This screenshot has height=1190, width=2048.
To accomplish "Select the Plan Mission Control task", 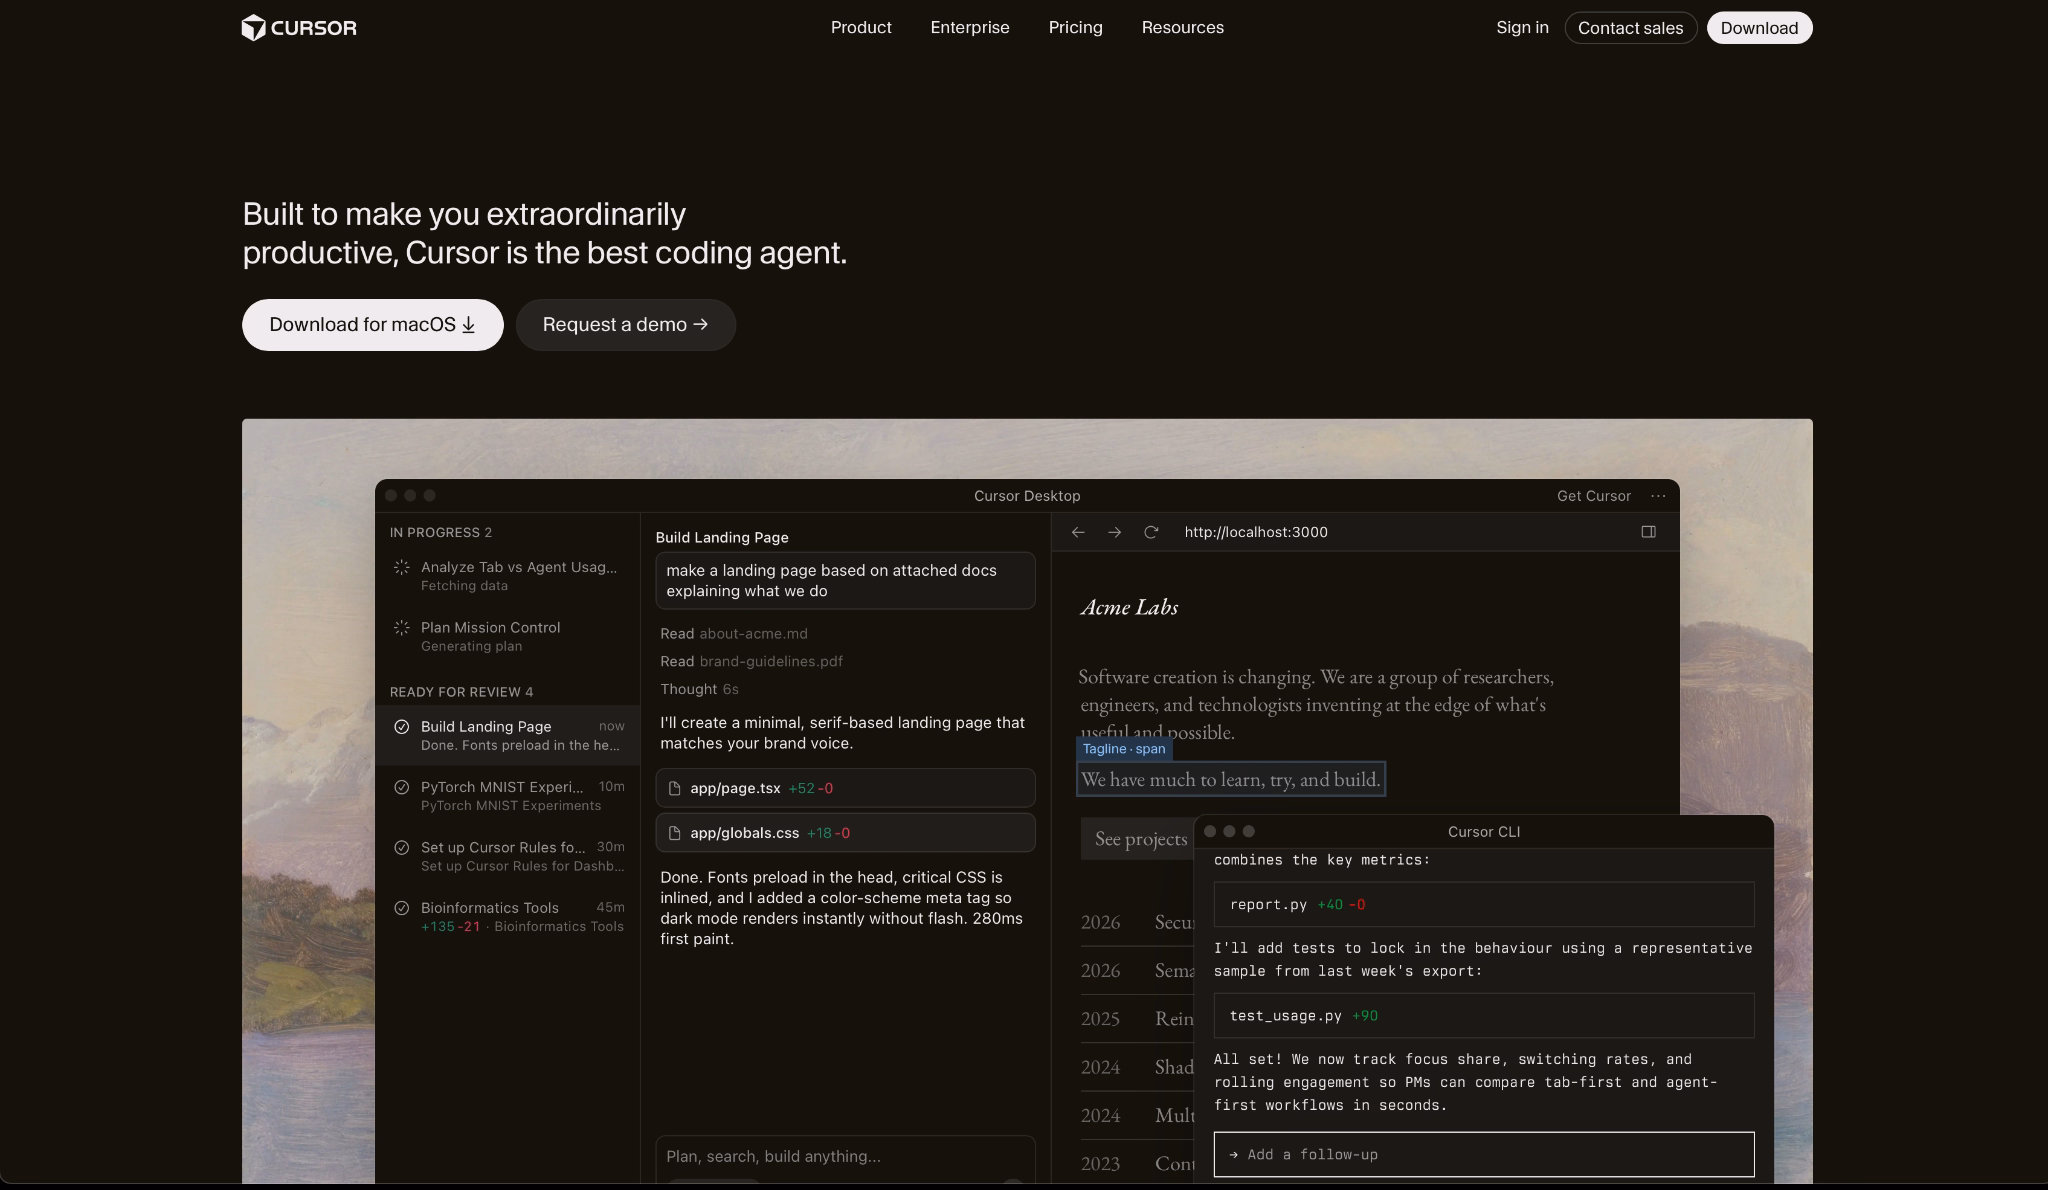I will click(508, 636).
